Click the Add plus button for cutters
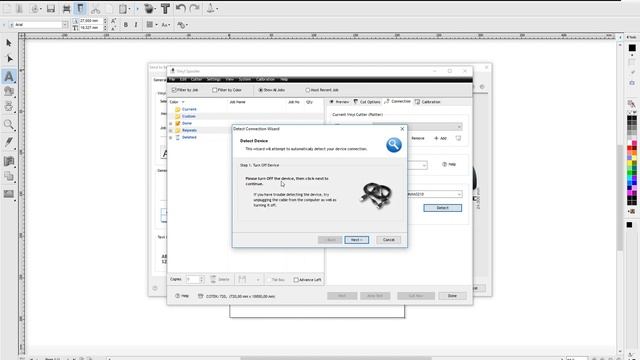 pyautogui.click(x=440, y=138)
